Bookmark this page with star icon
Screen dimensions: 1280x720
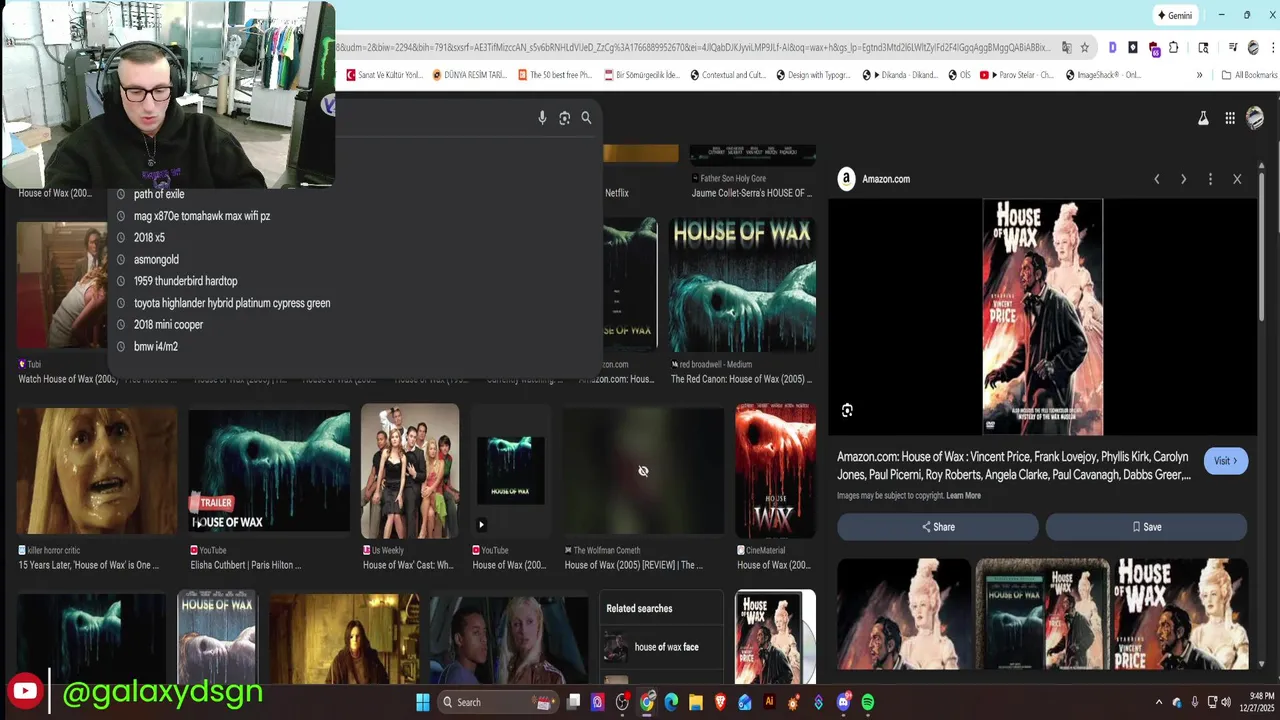(x=1084, y=47)
